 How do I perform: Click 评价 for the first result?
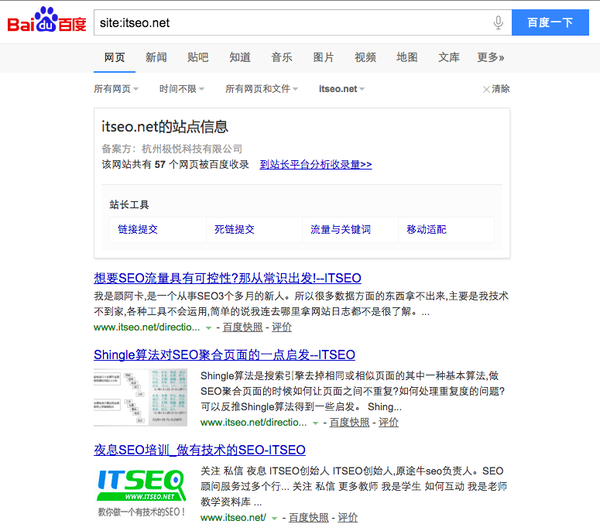point(282,327)
